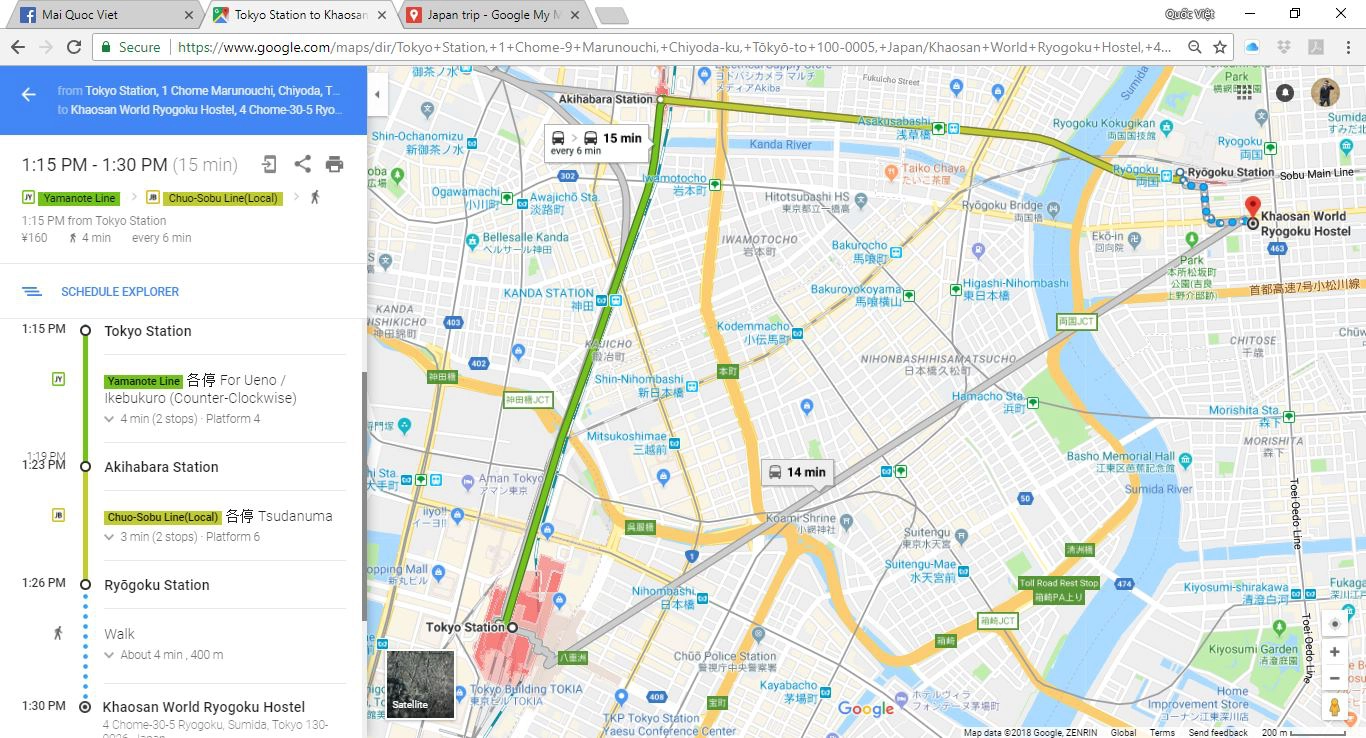The height and width of the screenshot is (738, 1366).
Task: Click the Akihabara Station map marker
Action: [660, 100]
